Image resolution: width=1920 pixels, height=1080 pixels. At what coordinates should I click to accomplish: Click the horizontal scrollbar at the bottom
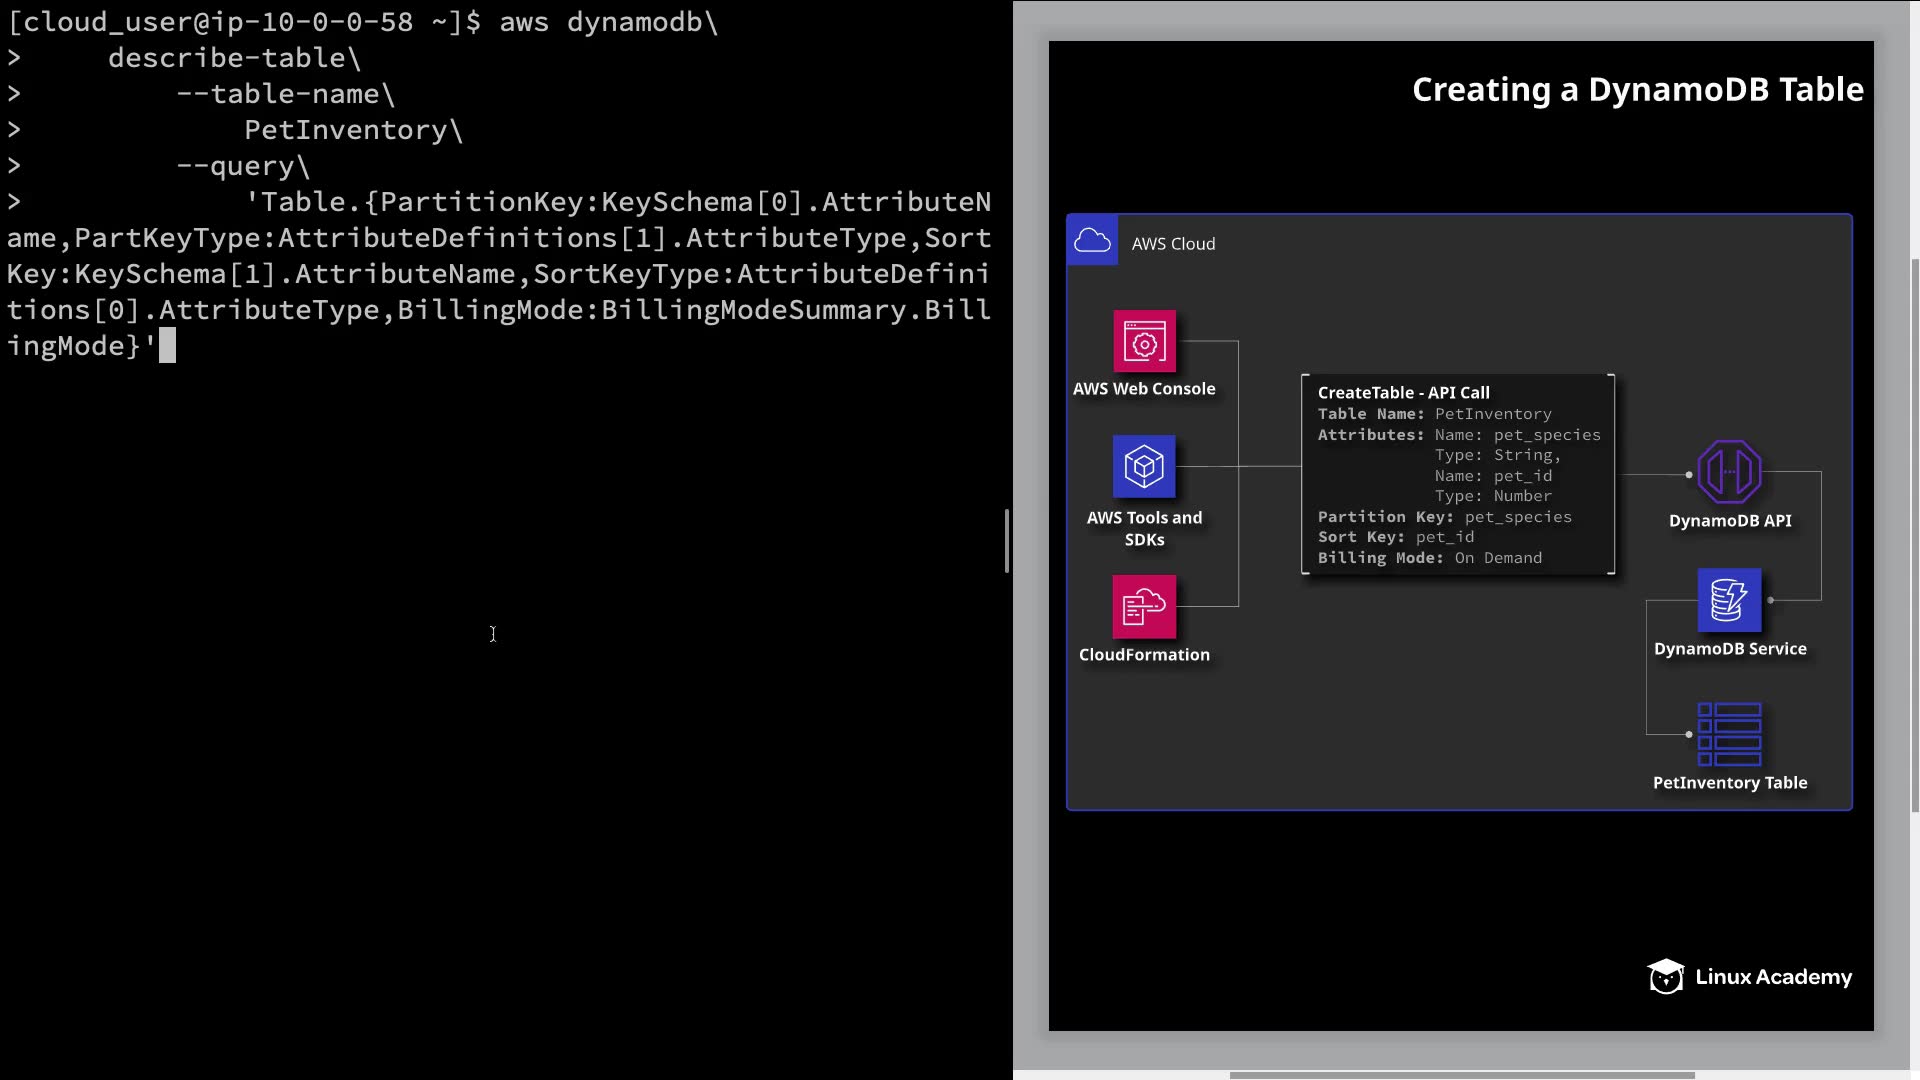tap(1460, 1075)
